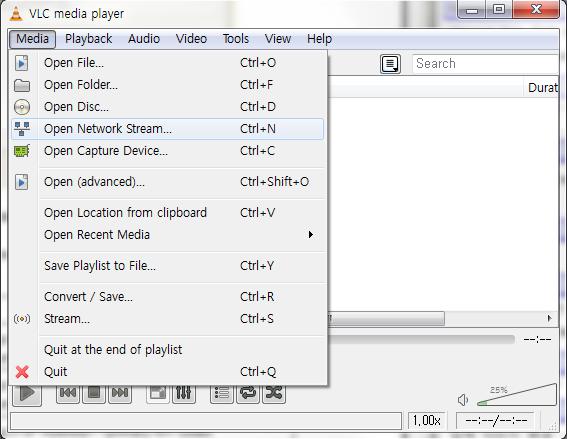
Task: Maximize the VLC window
Action: [x=499, y=9]
